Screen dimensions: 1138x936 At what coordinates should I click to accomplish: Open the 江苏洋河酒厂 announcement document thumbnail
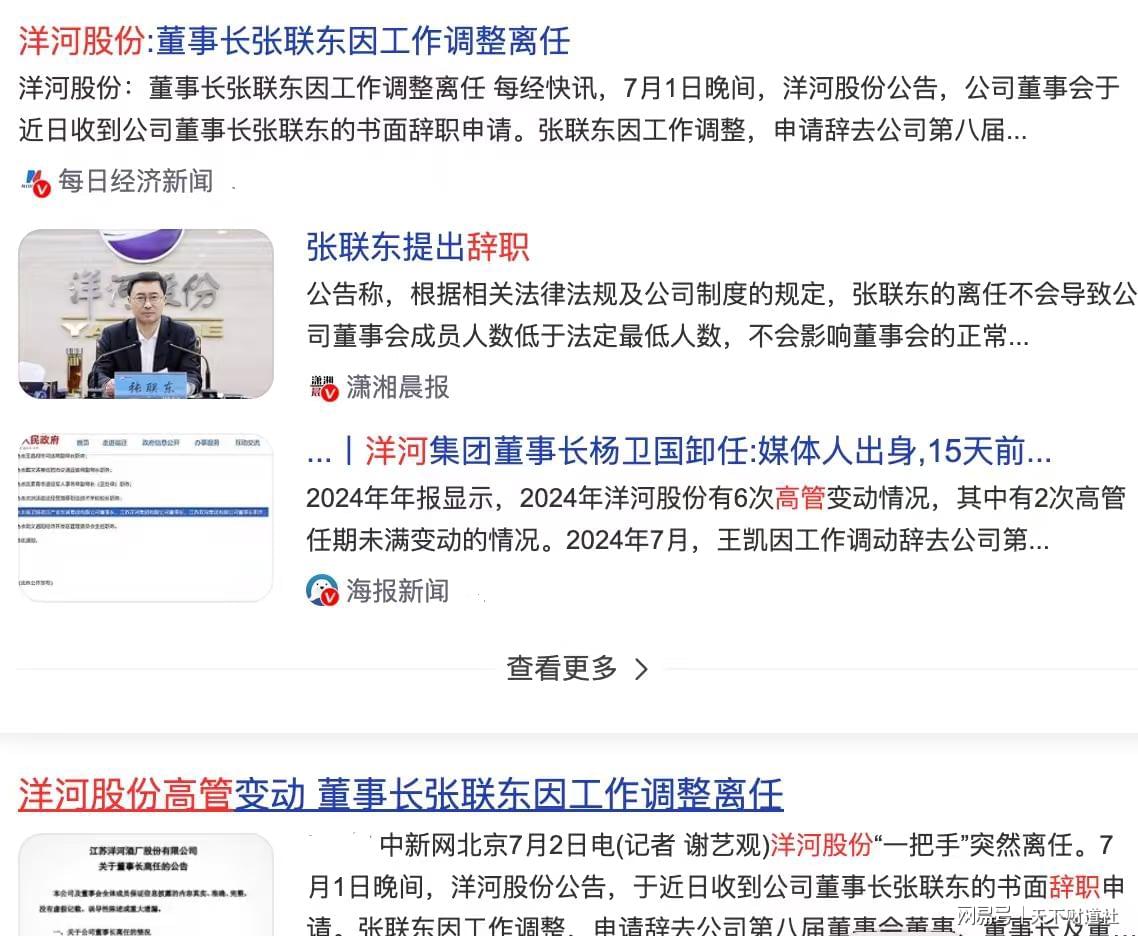[x=146, y=885]
